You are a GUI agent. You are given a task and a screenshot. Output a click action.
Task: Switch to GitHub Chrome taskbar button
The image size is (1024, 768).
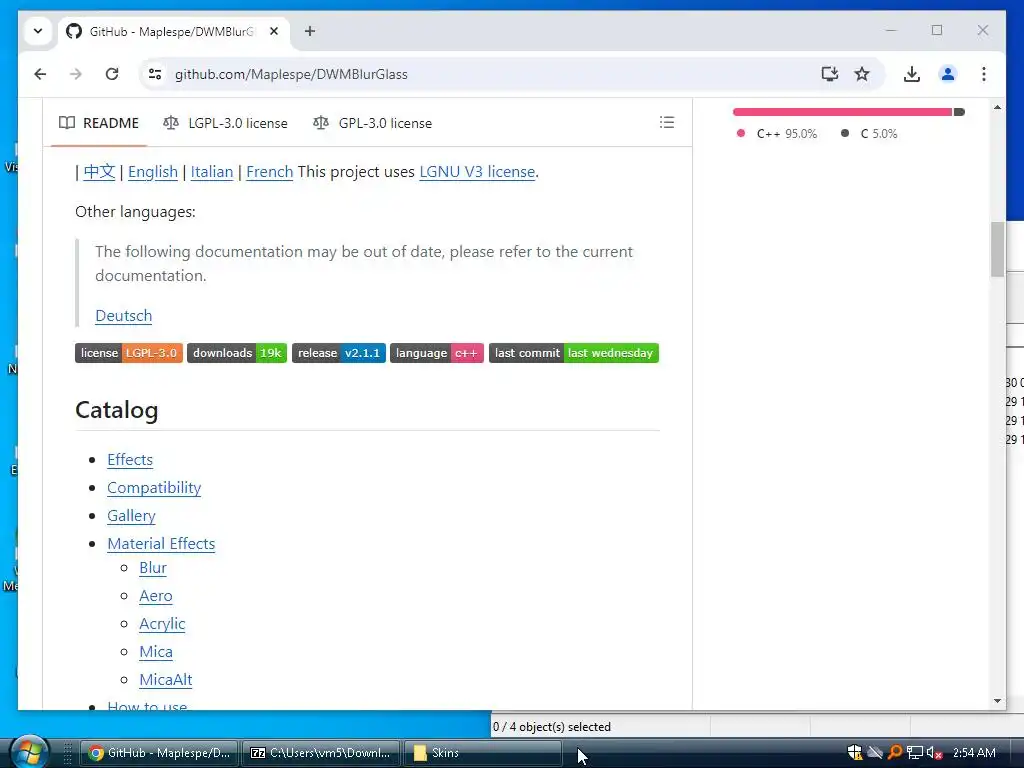(159, 753)
